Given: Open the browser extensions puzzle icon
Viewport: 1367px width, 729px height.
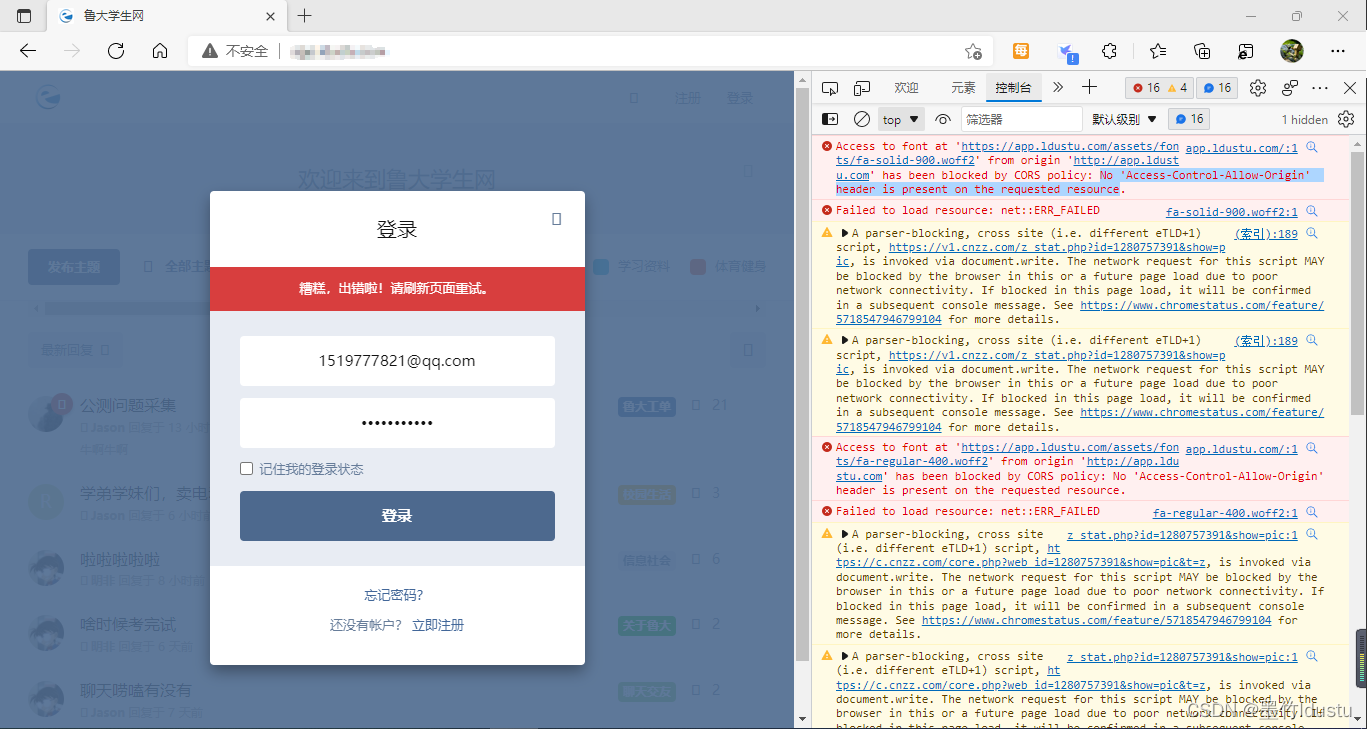Looking at the screenshot, I should (x=1110, y=51).
